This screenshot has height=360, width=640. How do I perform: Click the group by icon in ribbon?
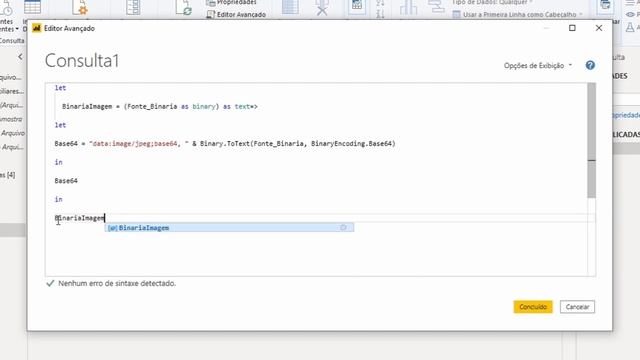coord(436,7)
